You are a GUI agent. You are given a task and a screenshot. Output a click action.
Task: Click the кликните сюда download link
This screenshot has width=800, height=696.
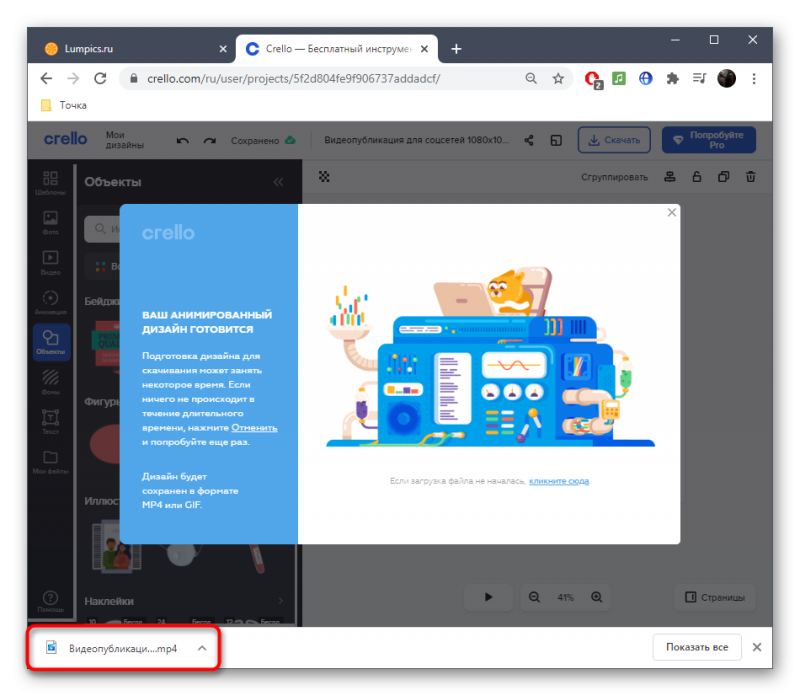coord(559,481)
